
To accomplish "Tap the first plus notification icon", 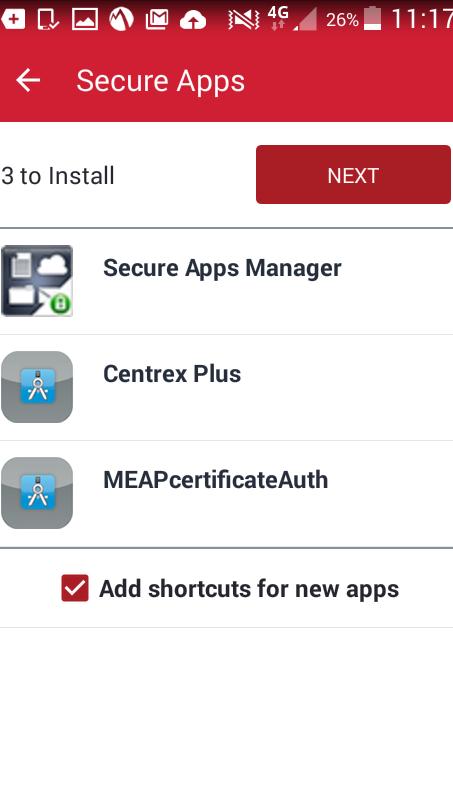I will (x=13, y=19).
